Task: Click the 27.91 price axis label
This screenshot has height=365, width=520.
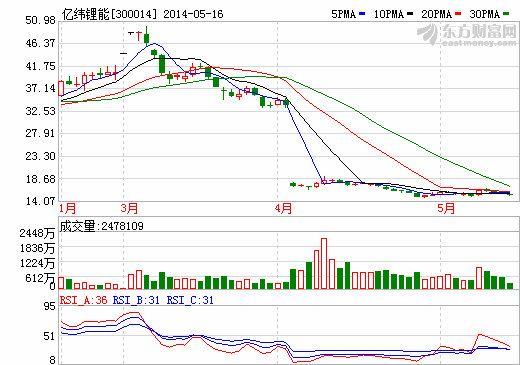Action: (40, 133)
